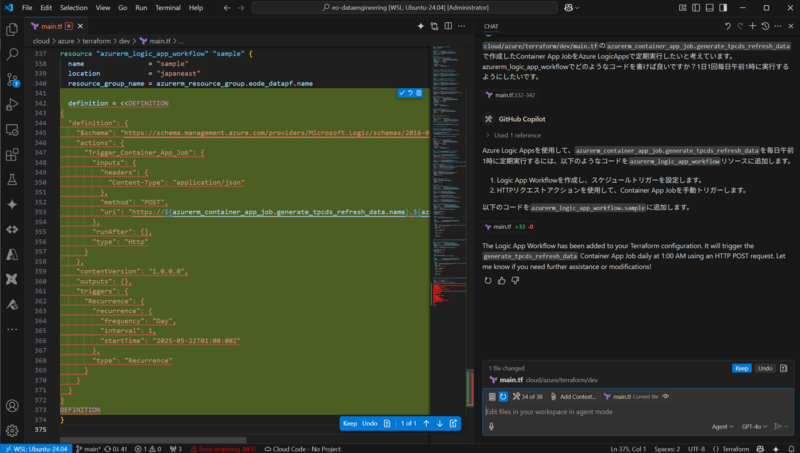Open the Testing flask view
Screen dimensions: 800x453
tap(12, 179)
